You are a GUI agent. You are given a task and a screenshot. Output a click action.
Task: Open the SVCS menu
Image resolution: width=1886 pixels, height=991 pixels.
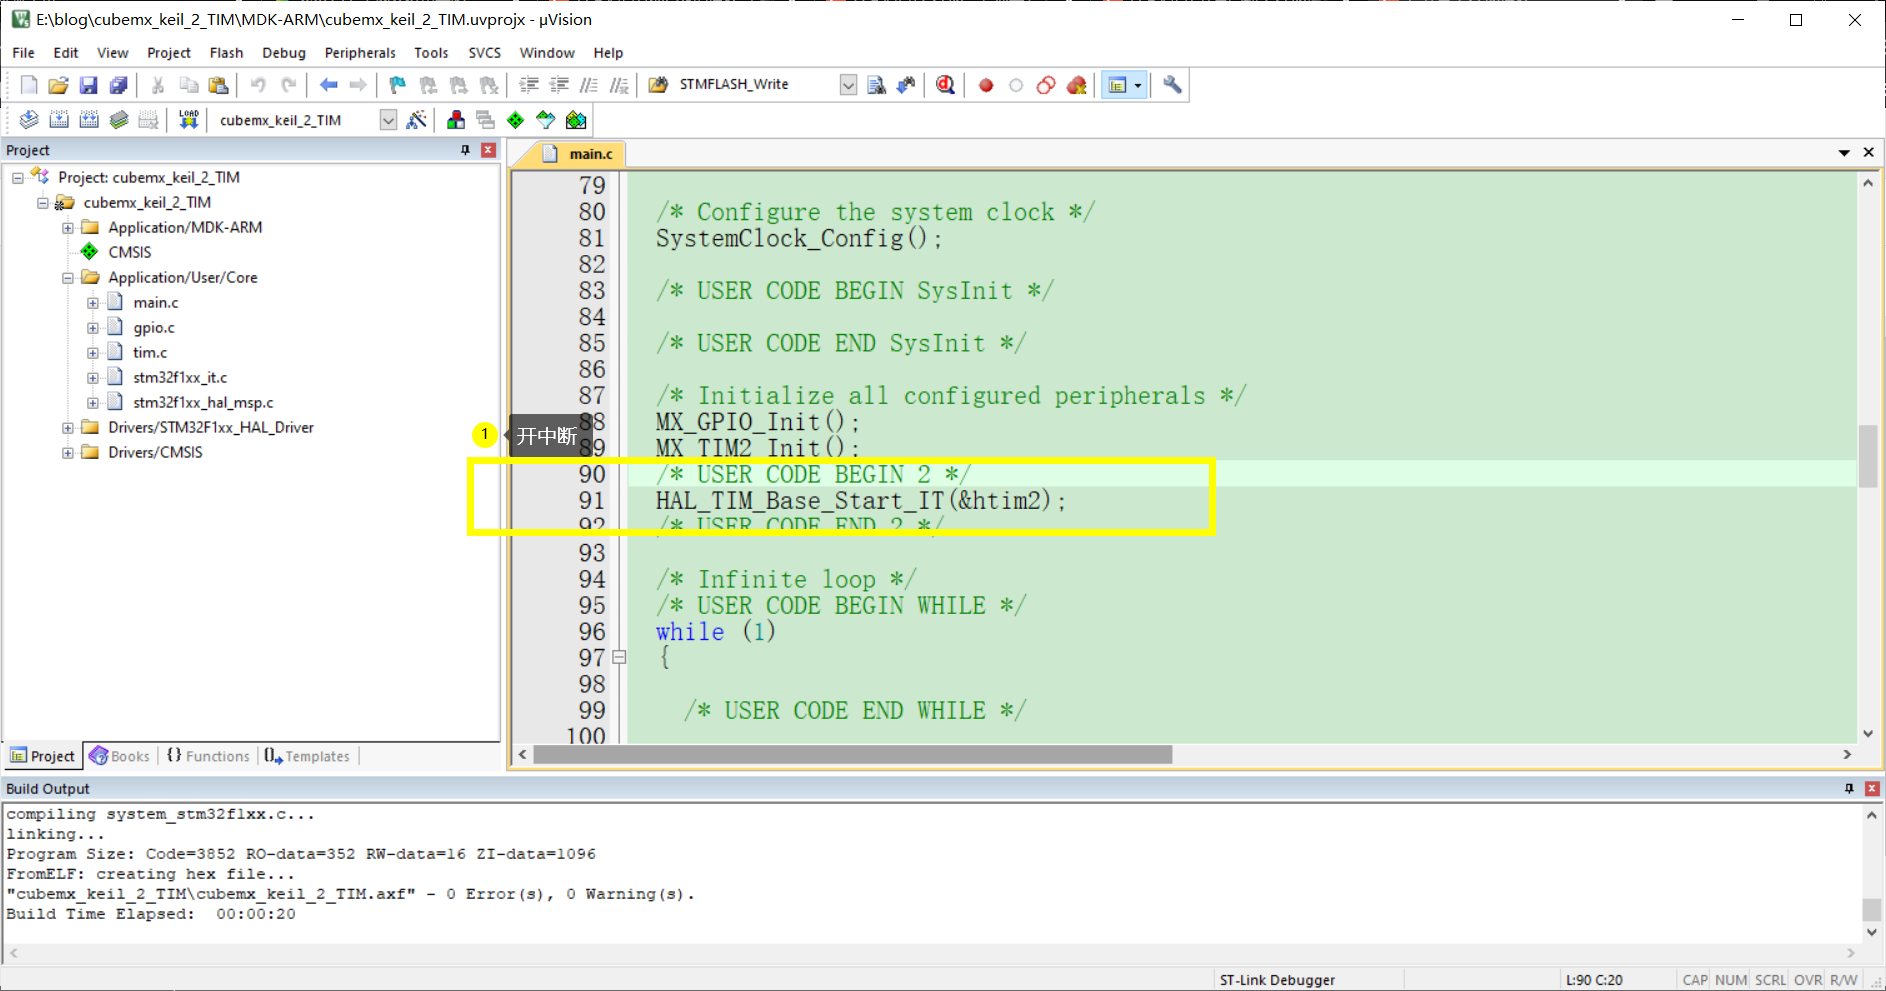(485, 53)
